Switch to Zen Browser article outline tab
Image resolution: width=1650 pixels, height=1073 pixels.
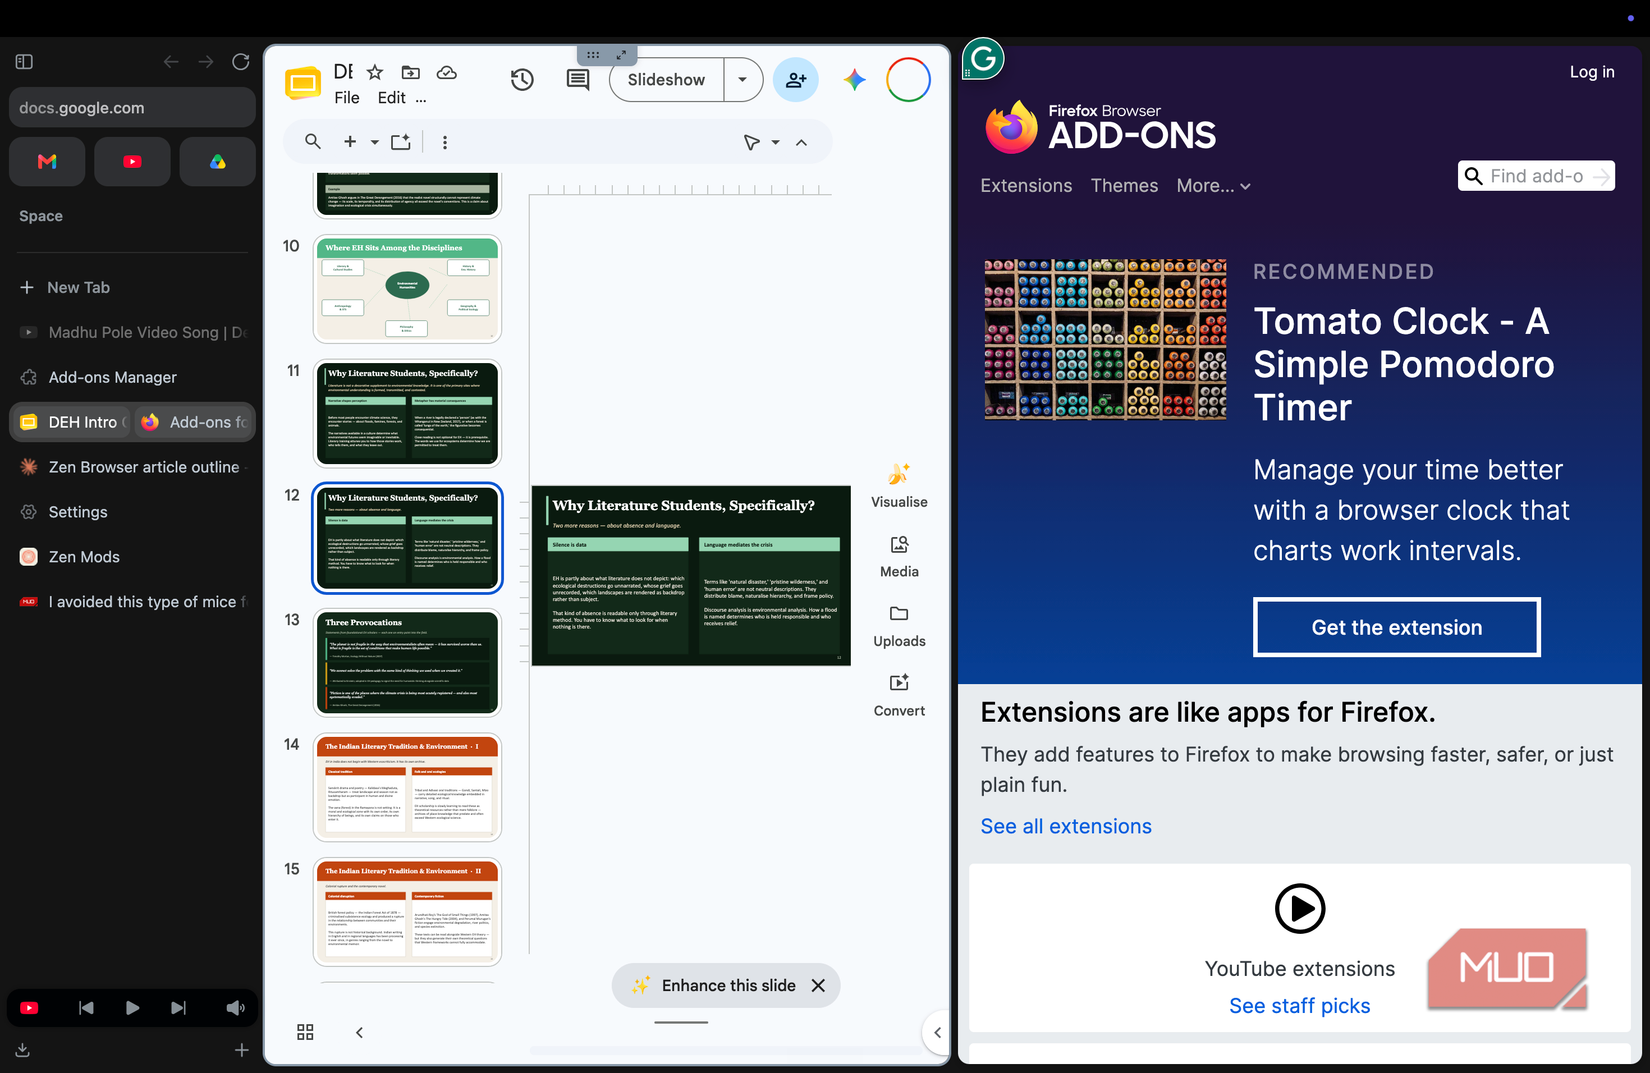(132, 467)
